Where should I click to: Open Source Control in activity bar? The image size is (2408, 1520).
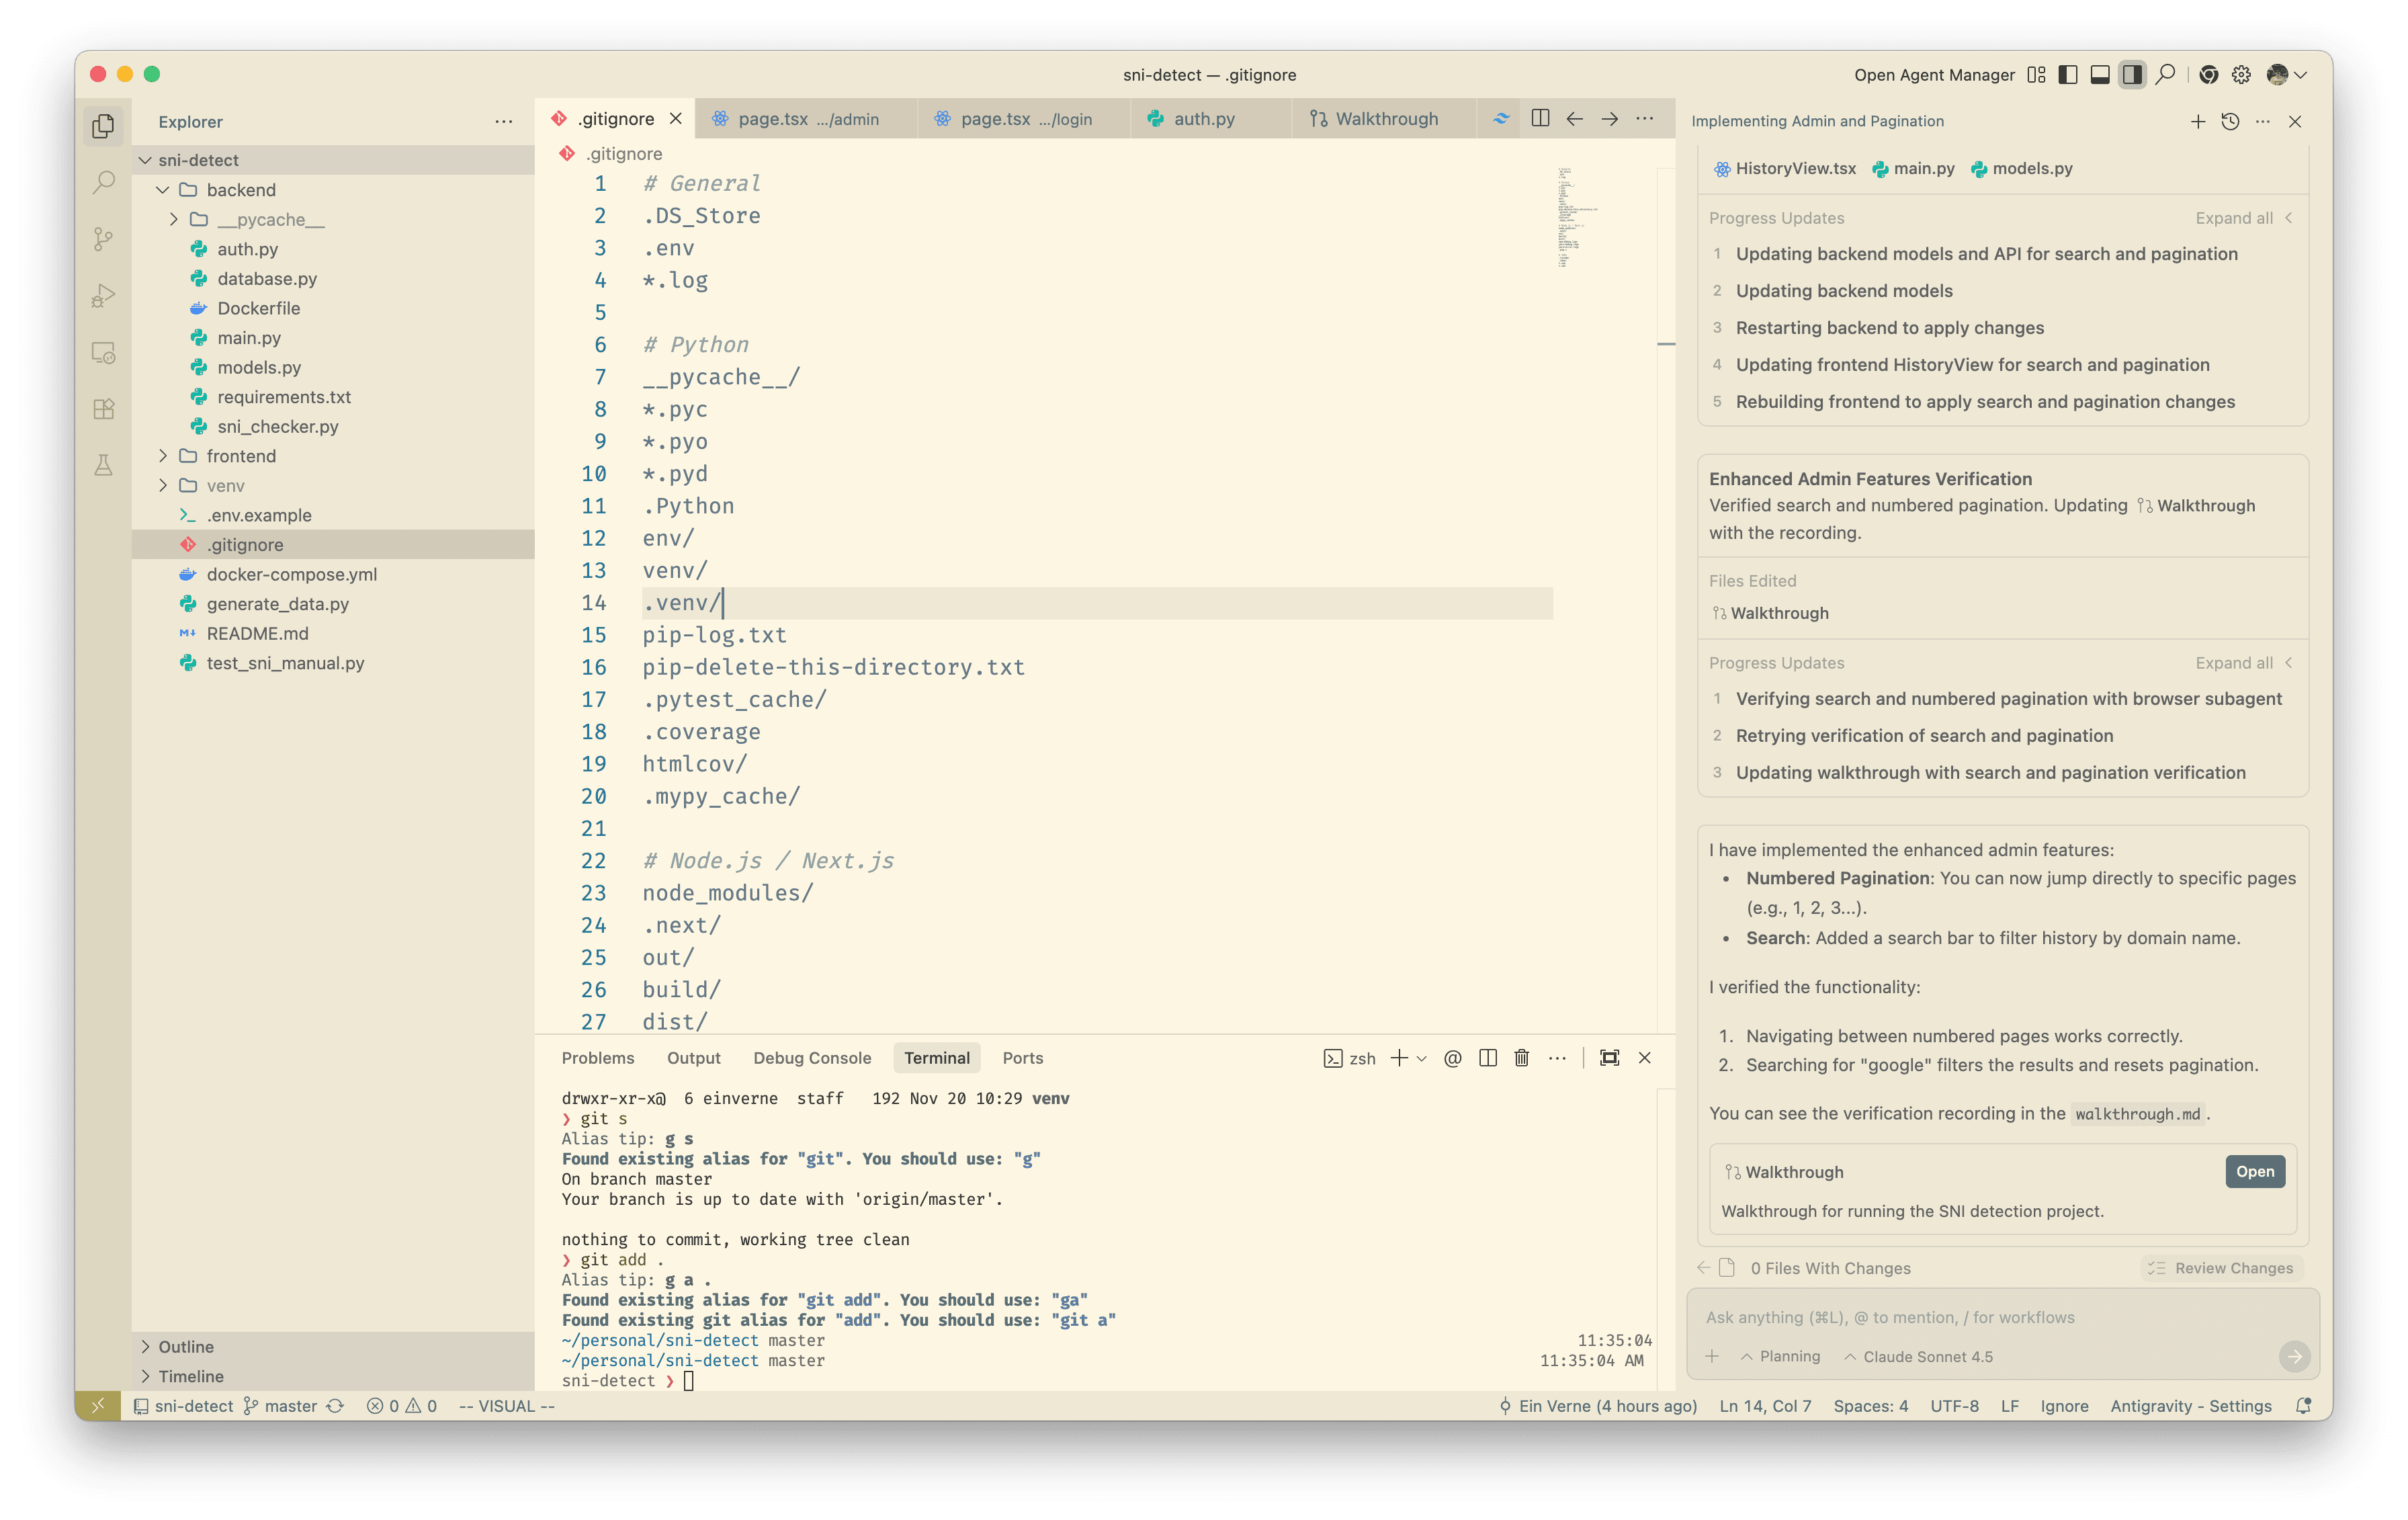[x=103, y=239]
